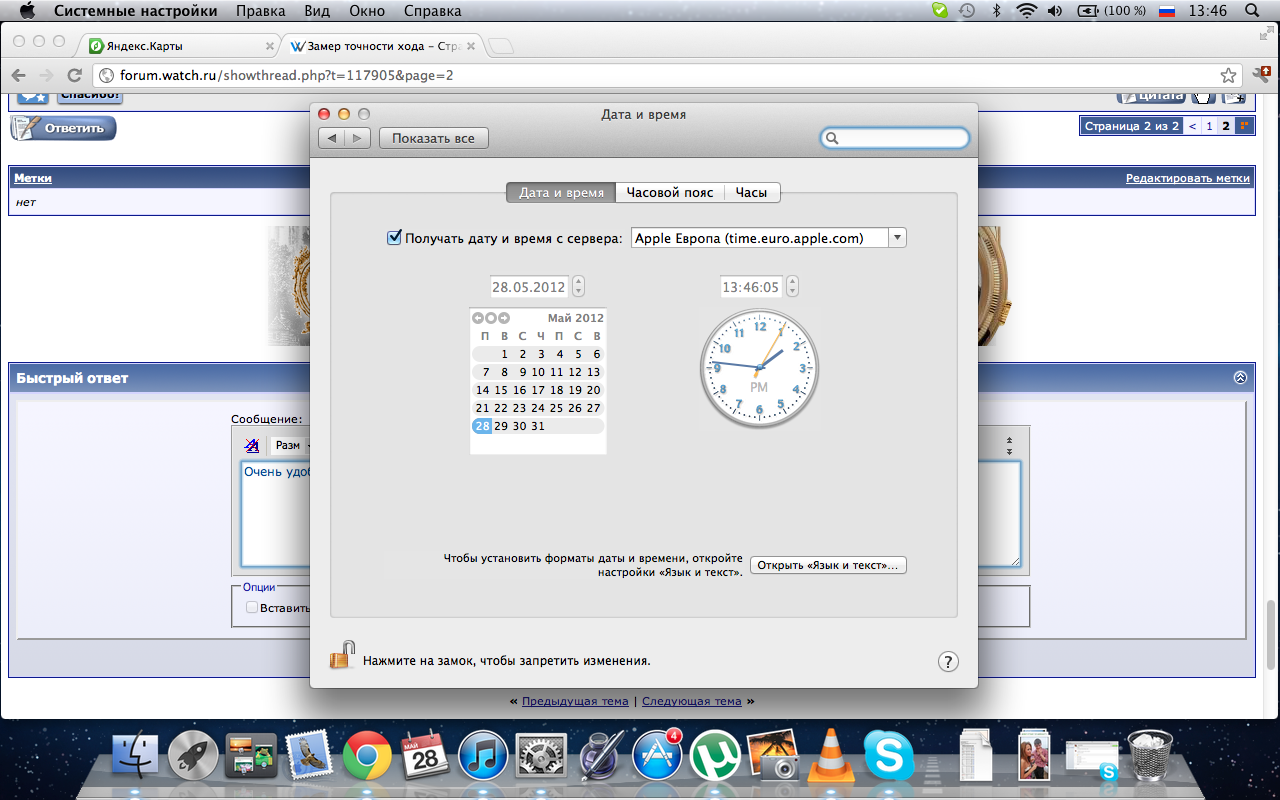1280x800 pixels.
Task: Open the App Store dock icon
Action: 657,755
